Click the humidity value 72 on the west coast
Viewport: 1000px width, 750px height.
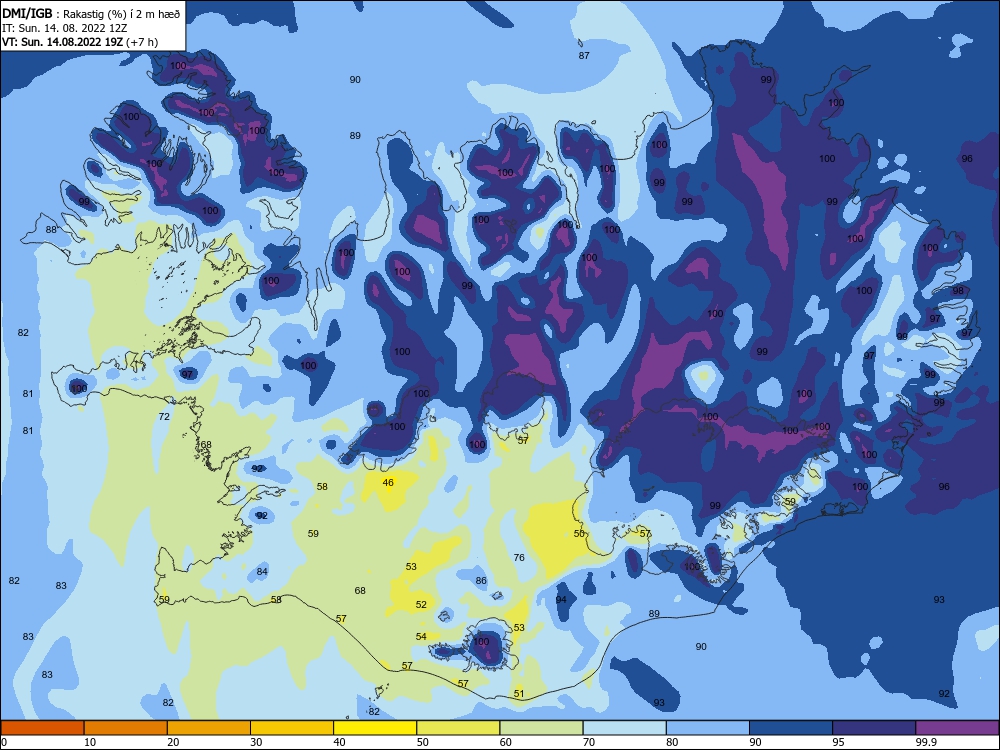pos(164,416)
